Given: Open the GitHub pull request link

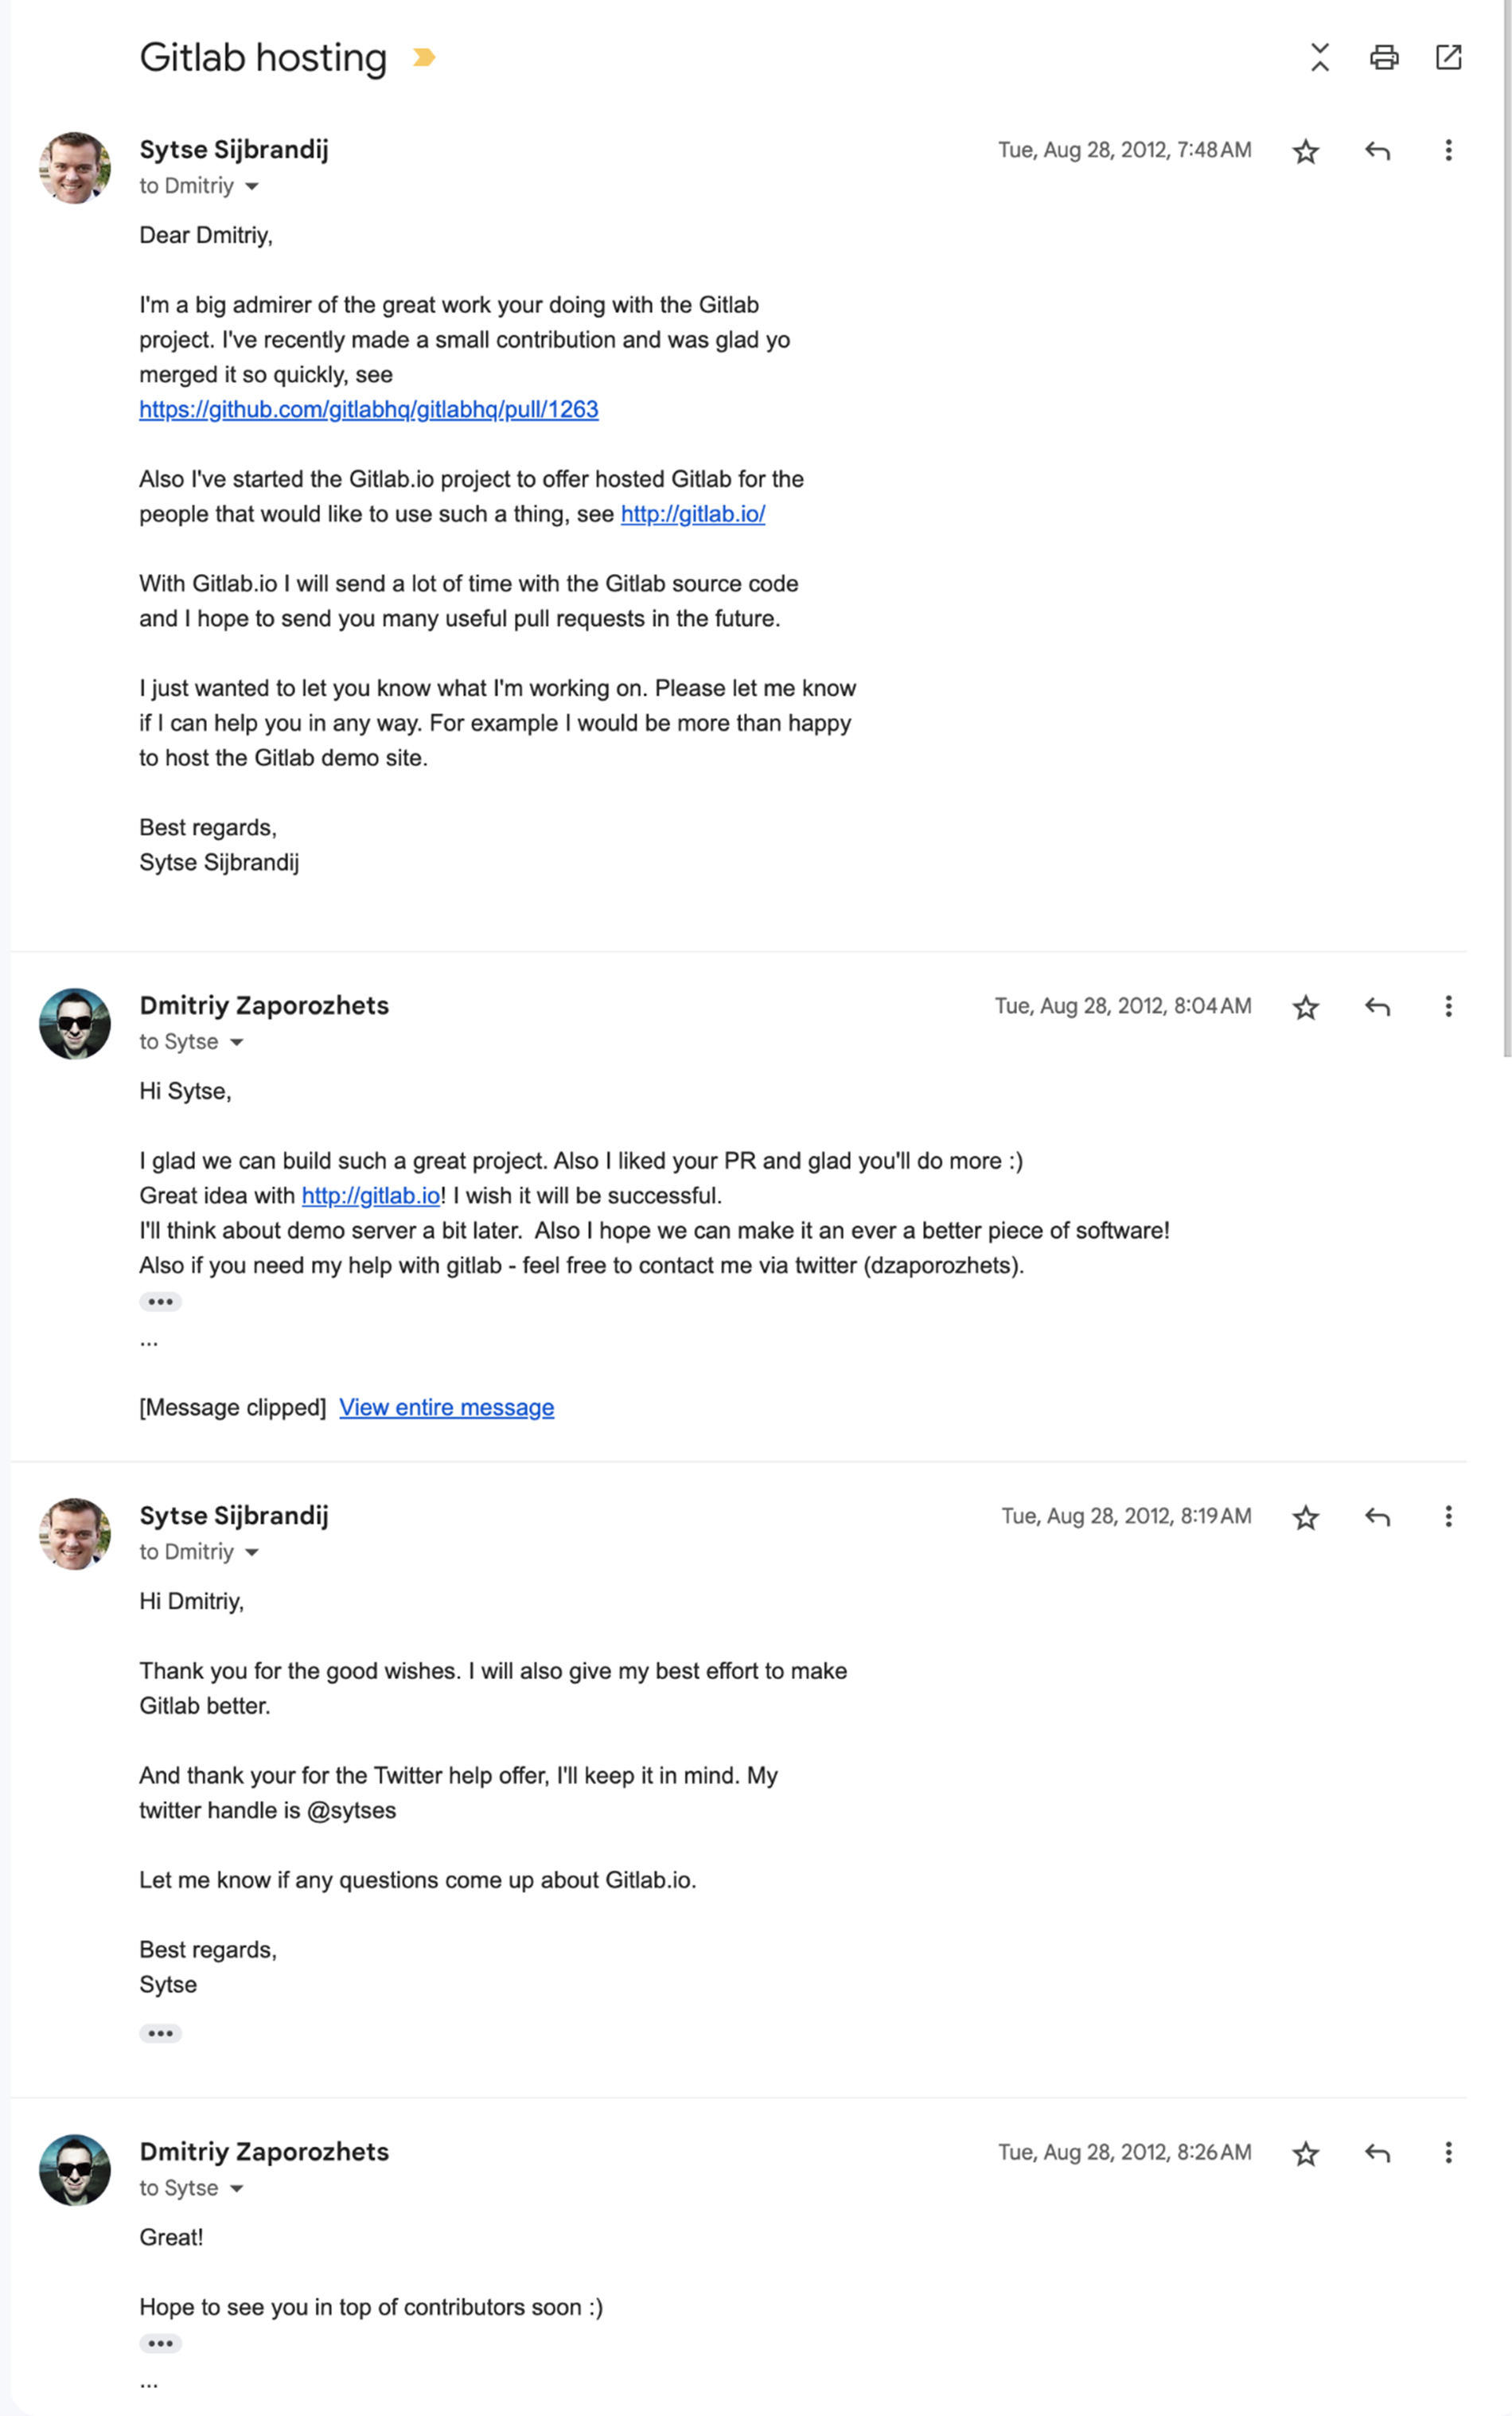Looking at the screenshot, I should [368, 410].
